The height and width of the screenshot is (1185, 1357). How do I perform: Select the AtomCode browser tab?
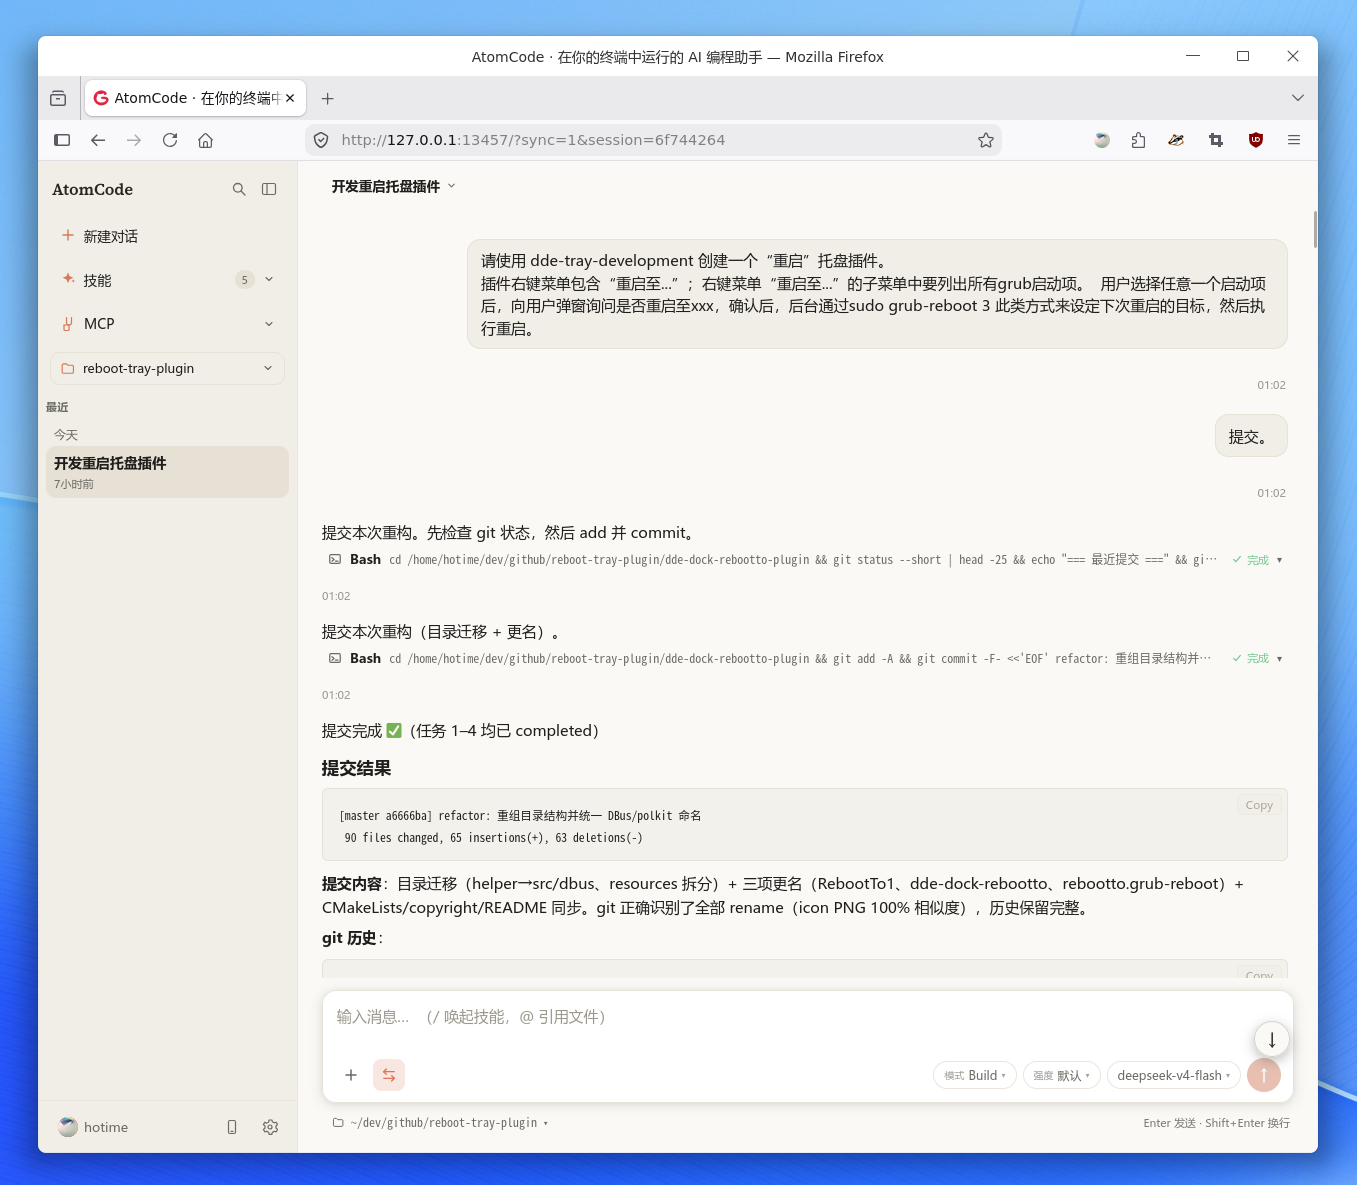(x=195, y=98)
